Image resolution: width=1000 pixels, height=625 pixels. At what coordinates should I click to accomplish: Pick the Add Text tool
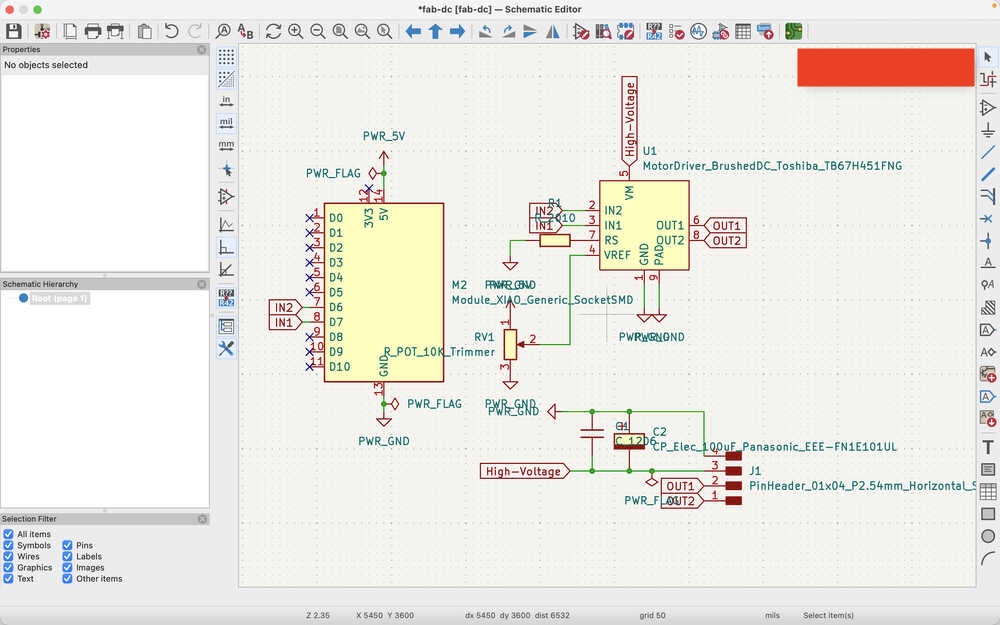(x=988, y=447)
